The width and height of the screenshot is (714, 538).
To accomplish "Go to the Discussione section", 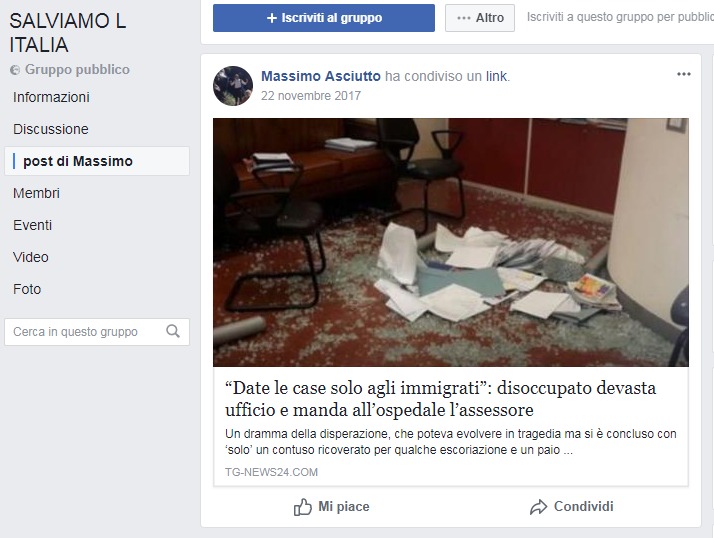I will click(51, 129).
